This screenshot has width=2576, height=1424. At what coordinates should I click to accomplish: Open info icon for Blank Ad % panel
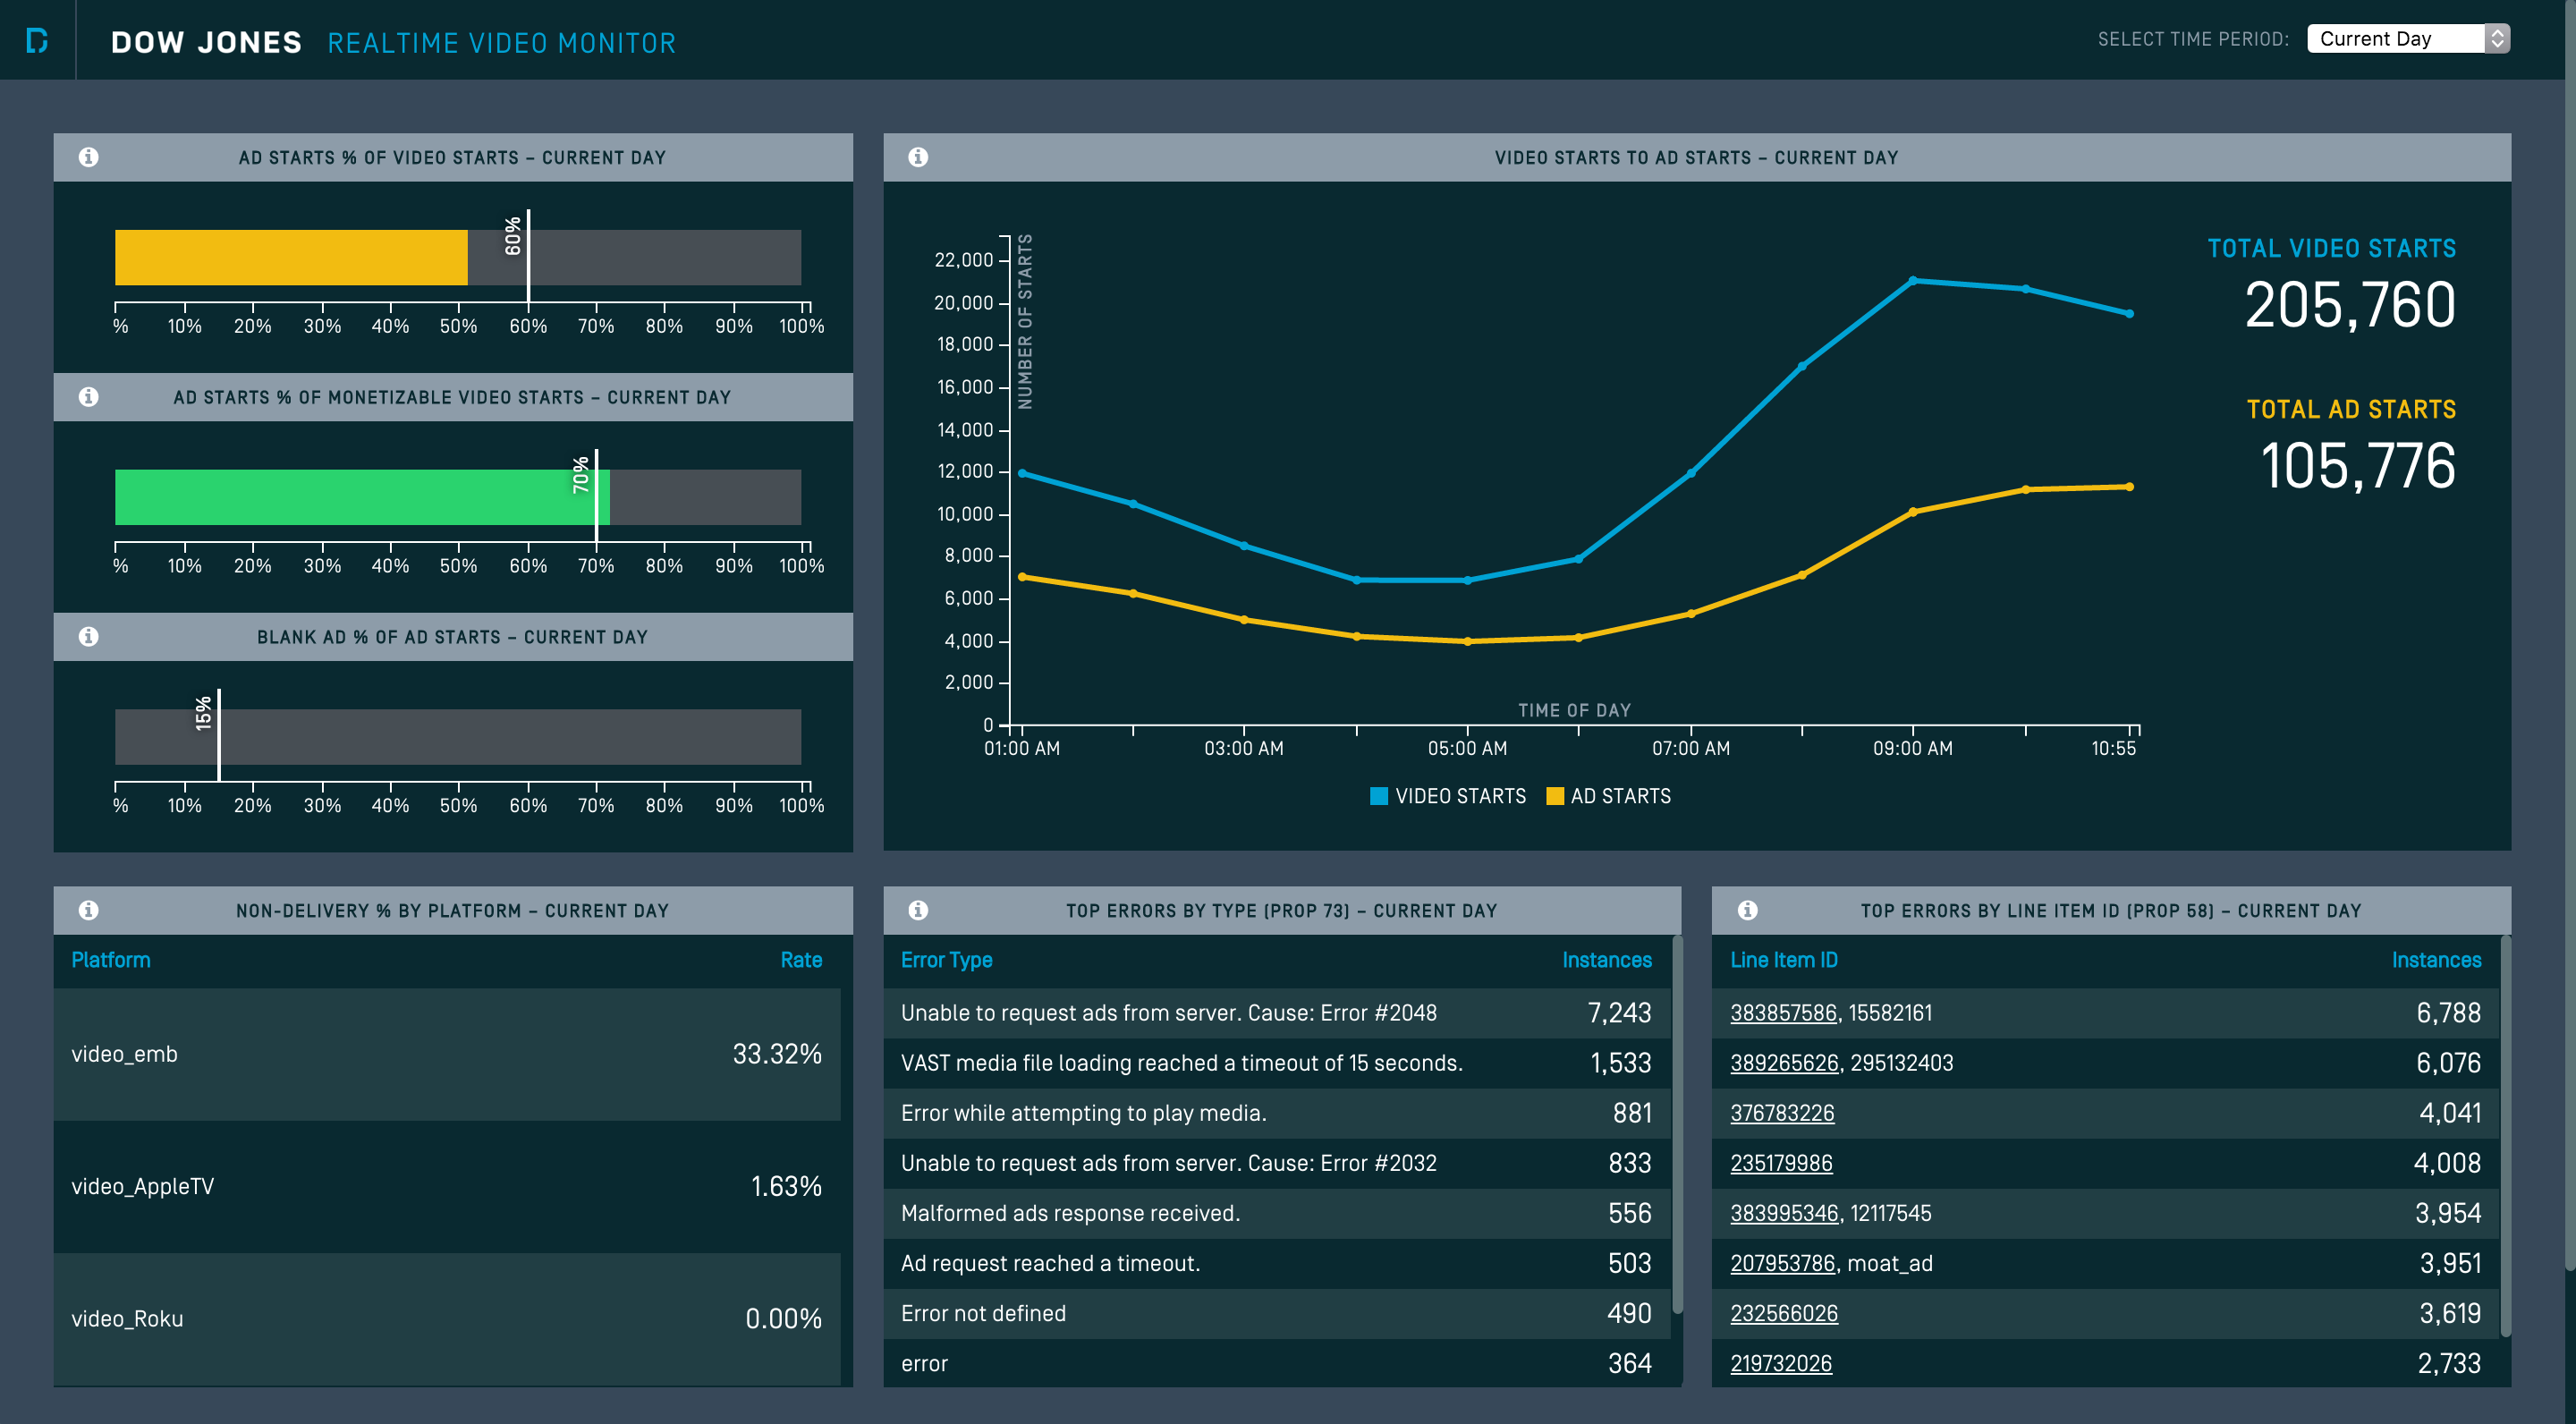pos(89,636)
